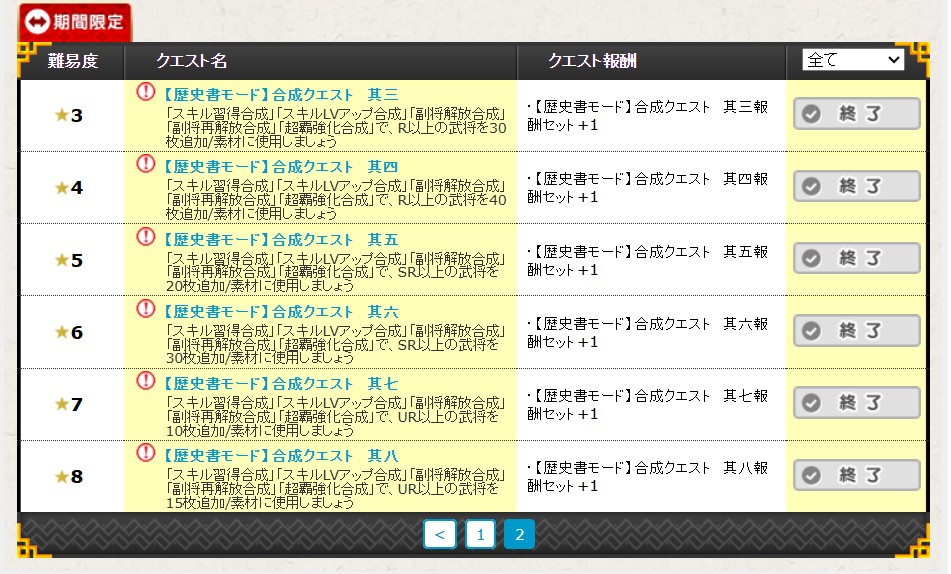Click the alert icon beside 合成クエスト 其八
Image resolution: width=951 pixels, height=574 pixels.
(145, 453)
